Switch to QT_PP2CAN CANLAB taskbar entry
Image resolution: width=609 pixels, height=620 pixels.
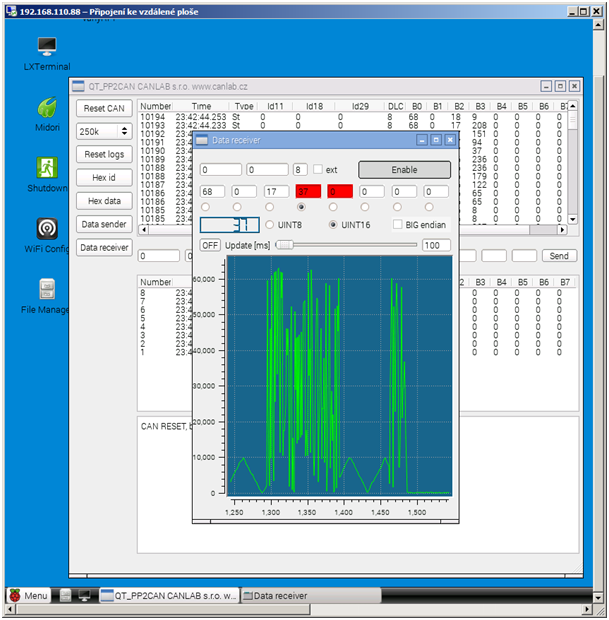[169, 595]
